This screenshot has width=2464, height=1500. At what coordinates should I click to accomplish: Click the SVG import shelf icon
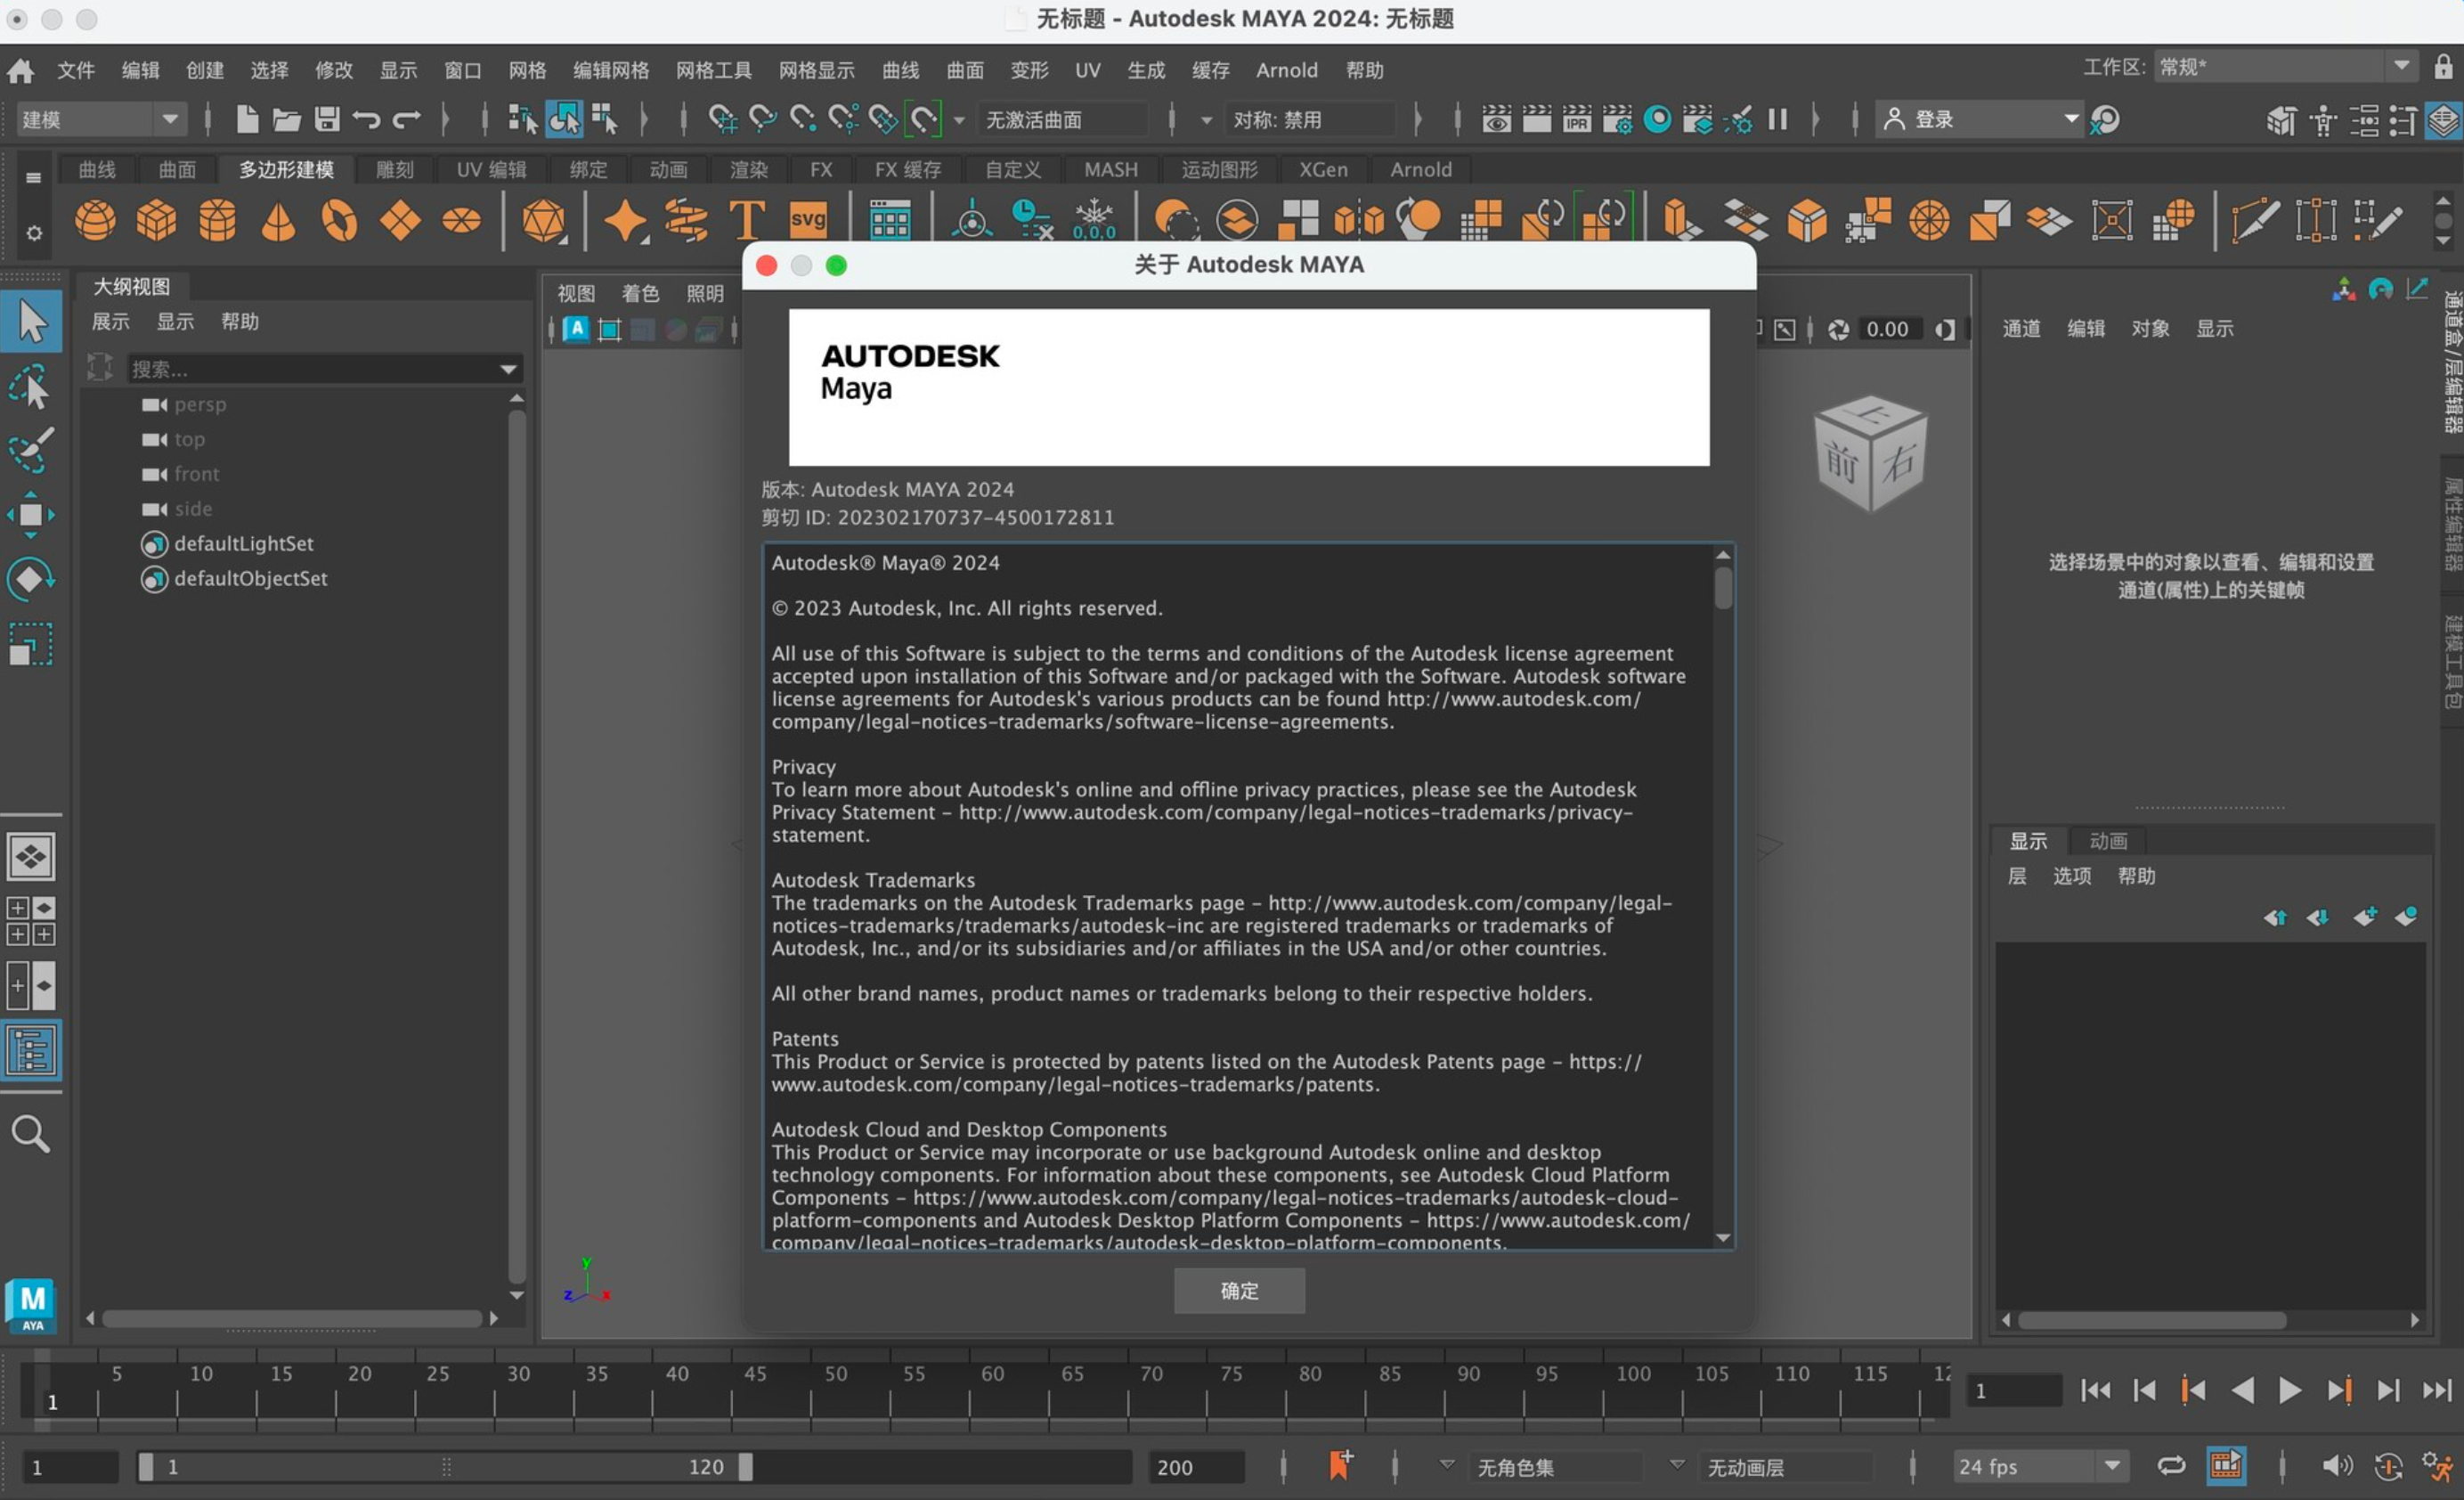click(x=808, y=220)
